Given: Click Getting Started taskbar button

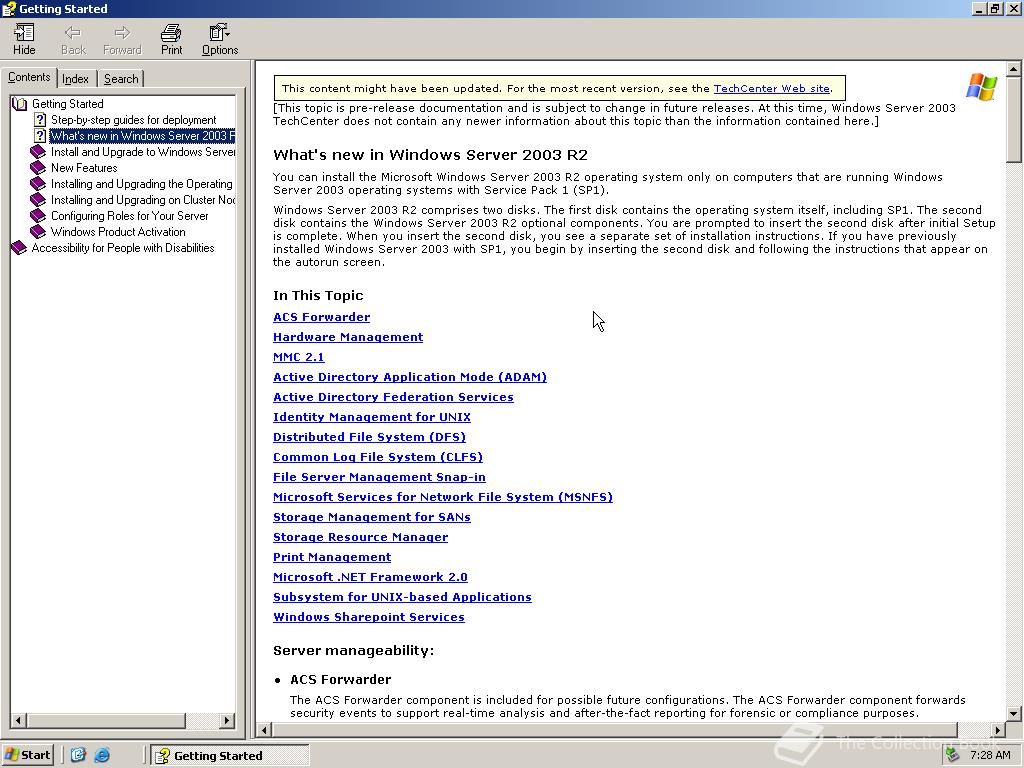Looking at the screenshot, I should pyautogui.click(x=229, y=756).
